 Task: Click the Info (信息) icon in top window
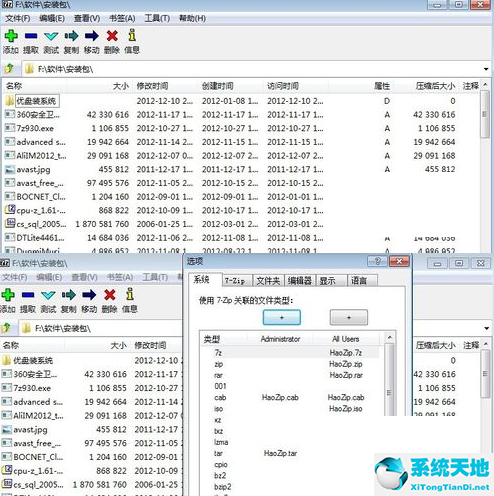point(132,35)
